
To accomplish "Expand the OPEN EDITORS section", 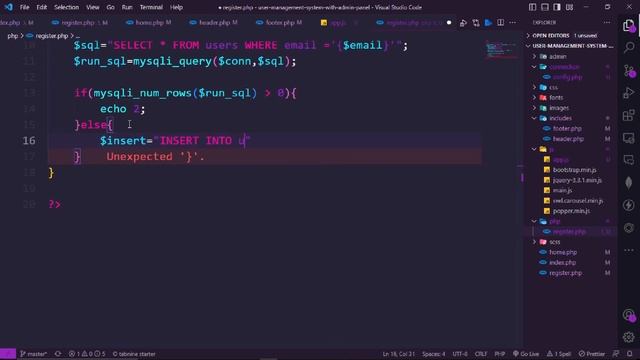I will [571, 36].
